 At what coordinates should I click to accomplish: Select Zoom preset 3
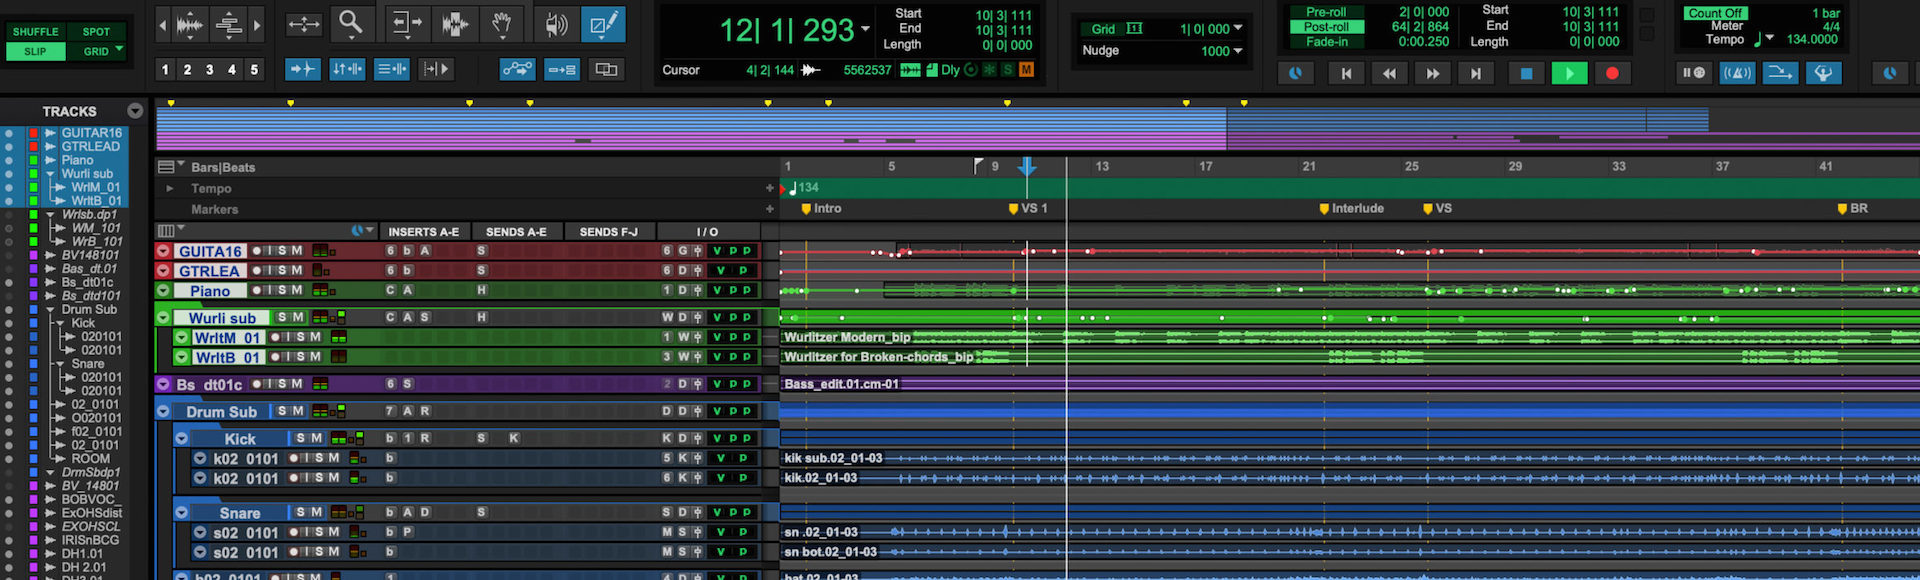(209, 69)
